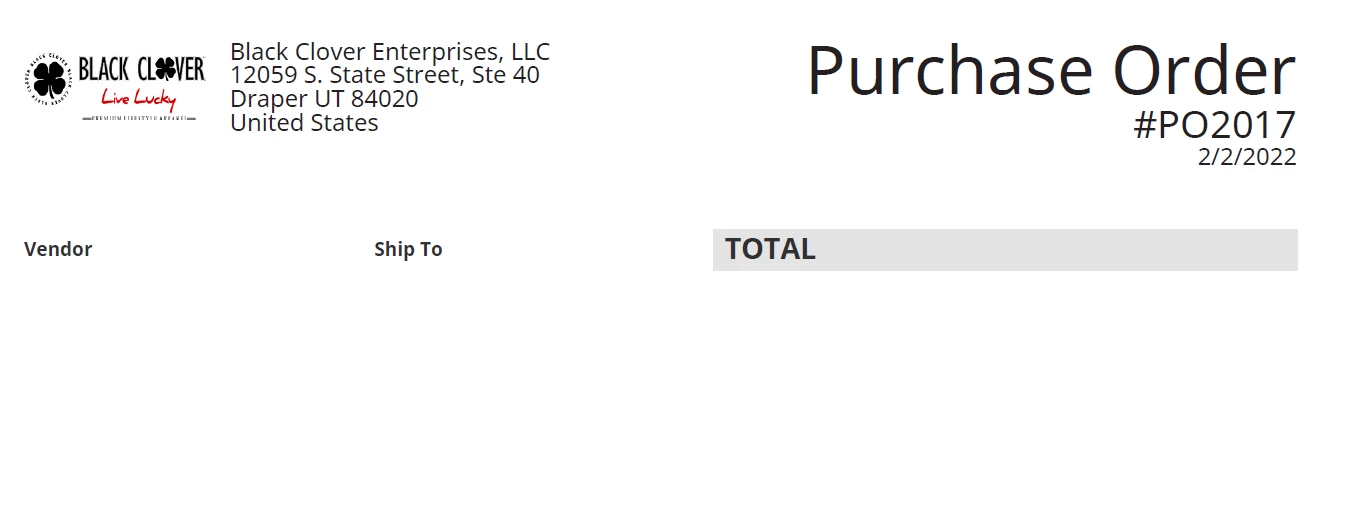Click the TOTAL header text
The width and height of the screenshot is (1362, 531).
[x=770, y=249]
